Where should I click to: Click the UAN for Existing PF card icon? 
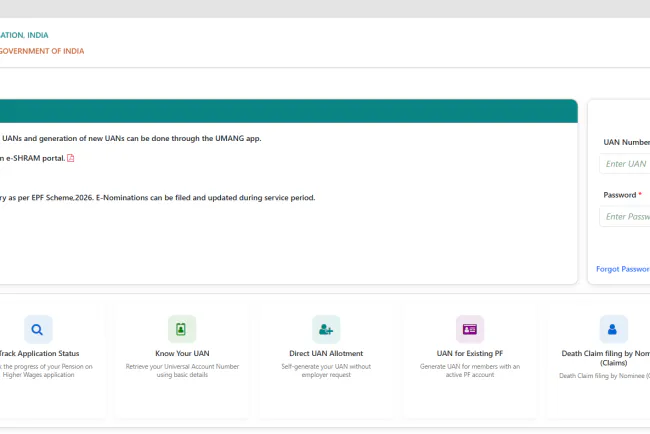(x=470, y=330)
